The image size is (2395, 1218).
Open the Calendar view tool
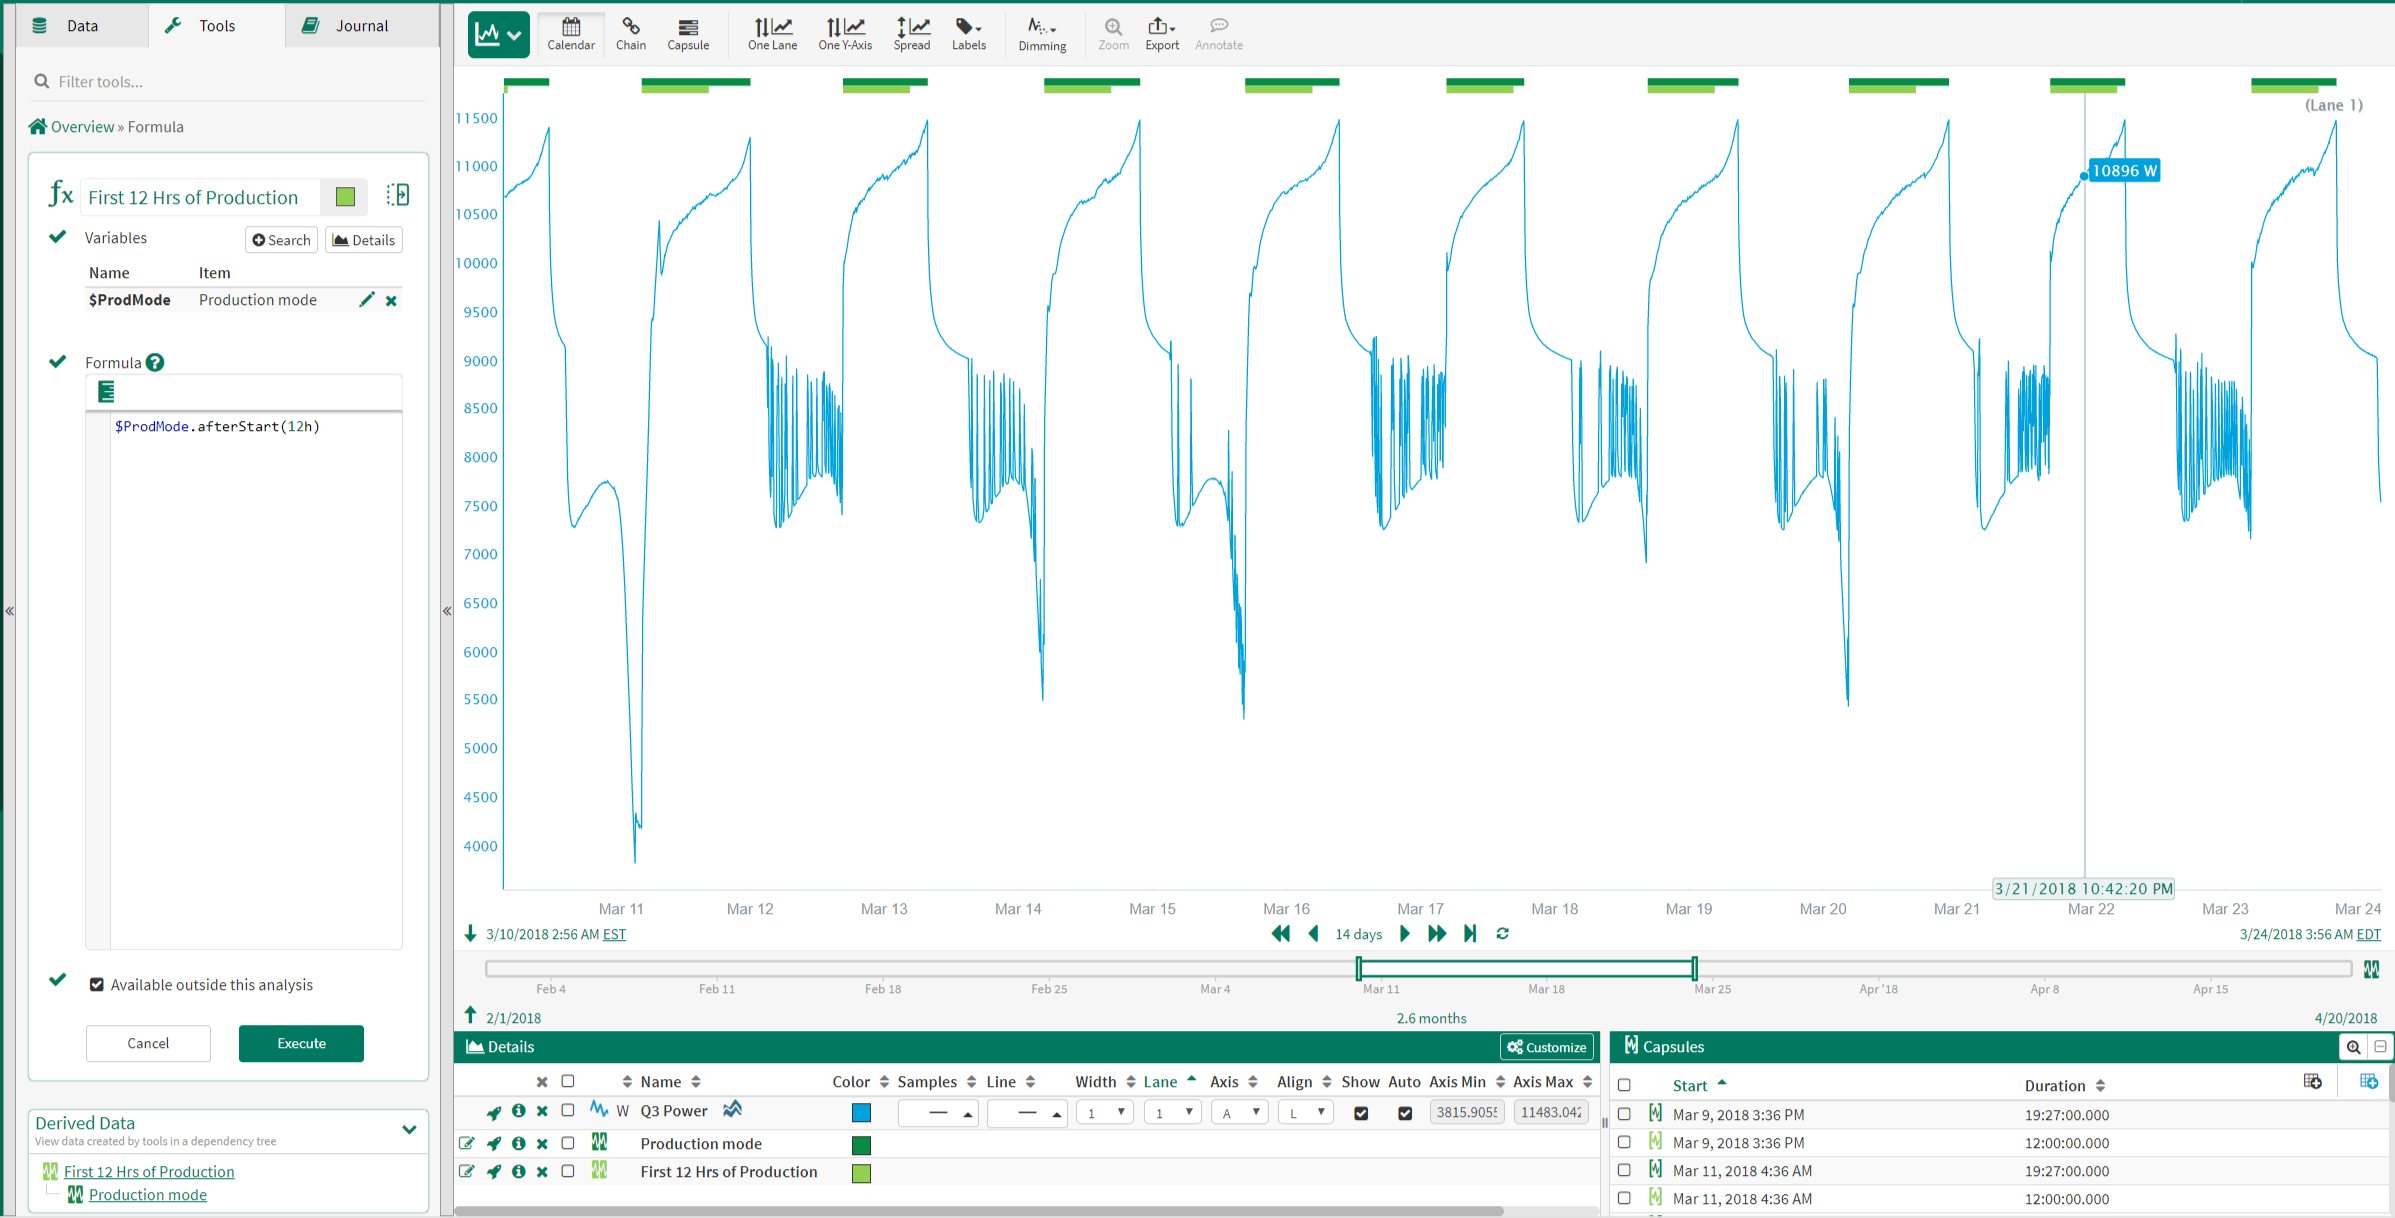[570, 33]
